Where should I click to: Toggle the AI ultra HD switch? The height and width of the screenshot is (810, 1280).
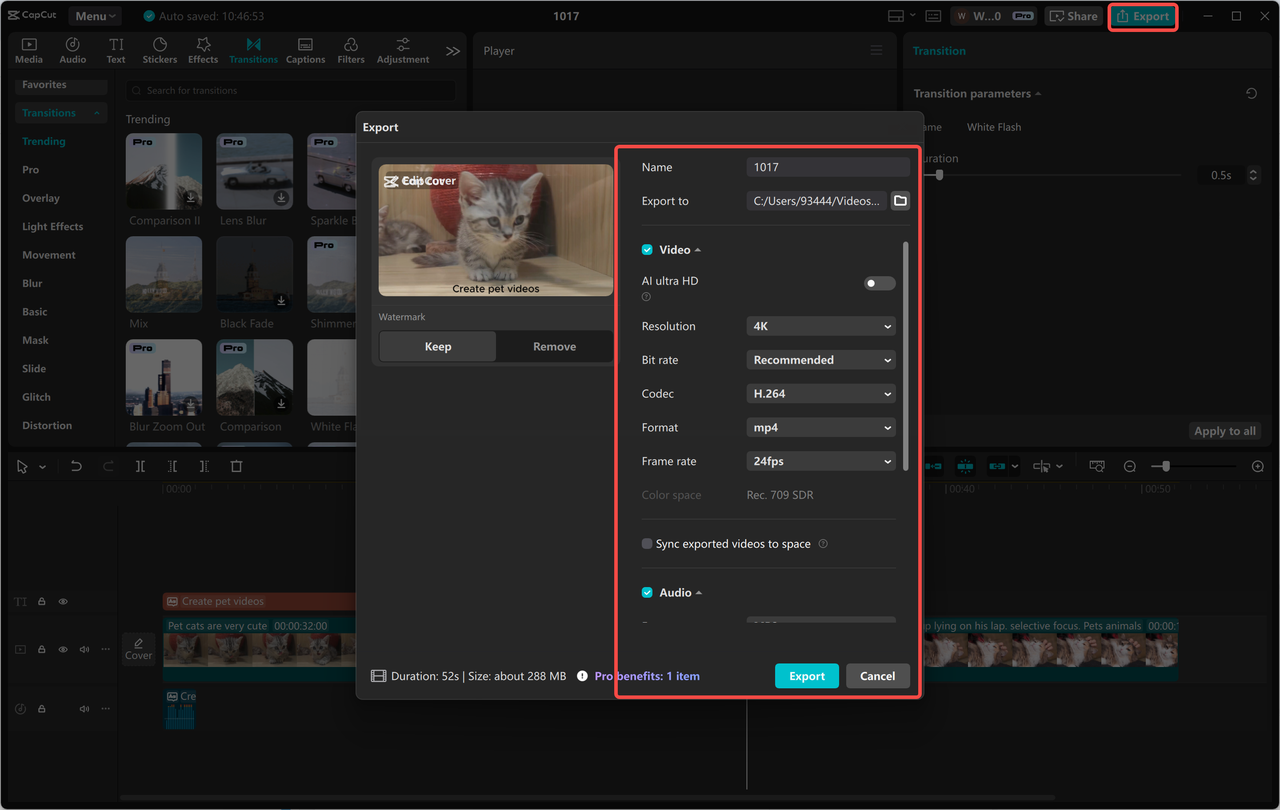pyautogui.click(x=879, y=283)
